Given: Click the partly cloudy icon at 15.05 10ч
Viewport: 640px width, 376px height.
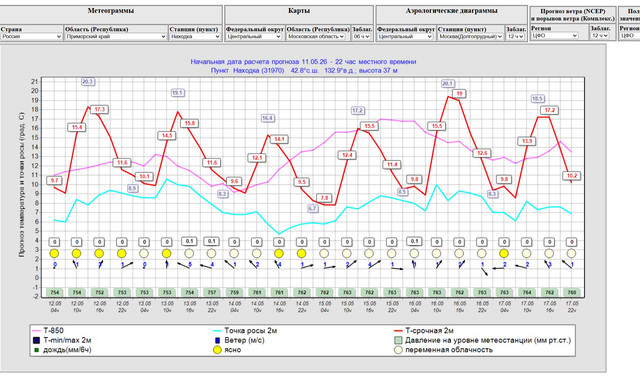Looking at the screenshot, I should [347, 254].
